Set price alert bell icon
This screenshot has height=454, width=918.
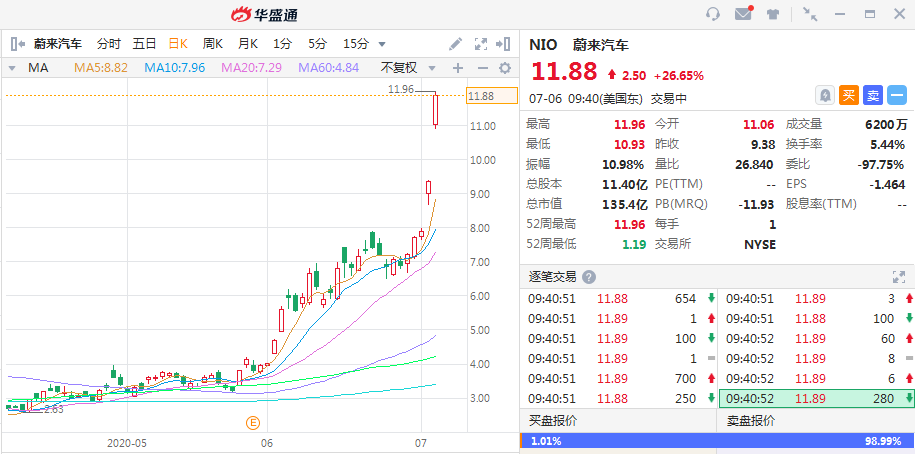click(x=825, y=95)
